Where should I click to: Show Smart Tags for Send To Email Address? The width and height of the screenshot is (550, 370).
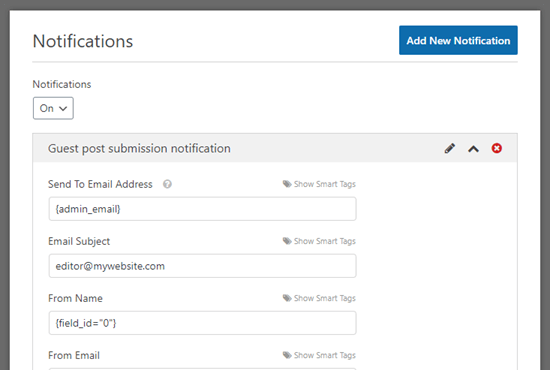click(319, 184)
